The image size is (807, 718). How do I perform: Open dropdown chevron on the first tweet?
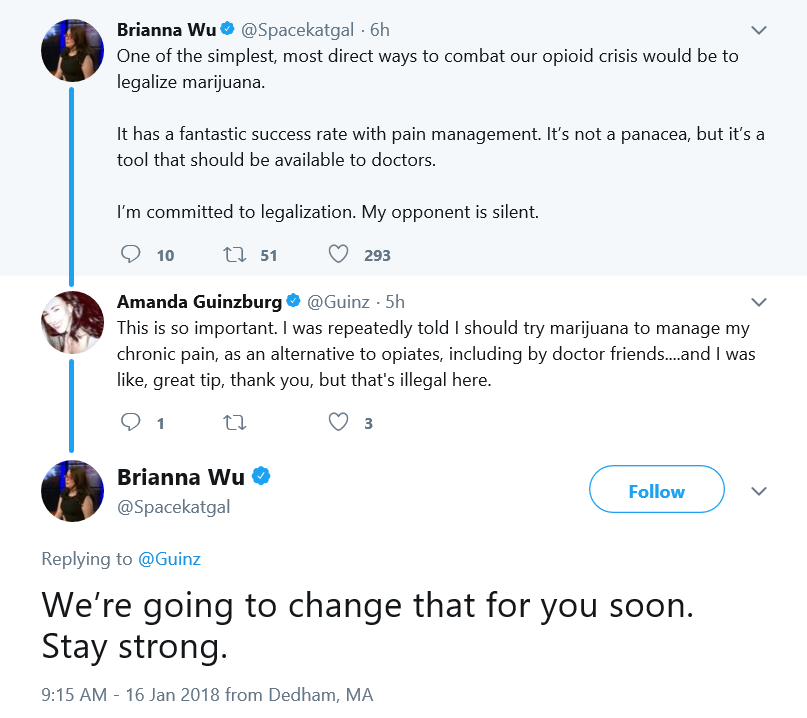759,30
